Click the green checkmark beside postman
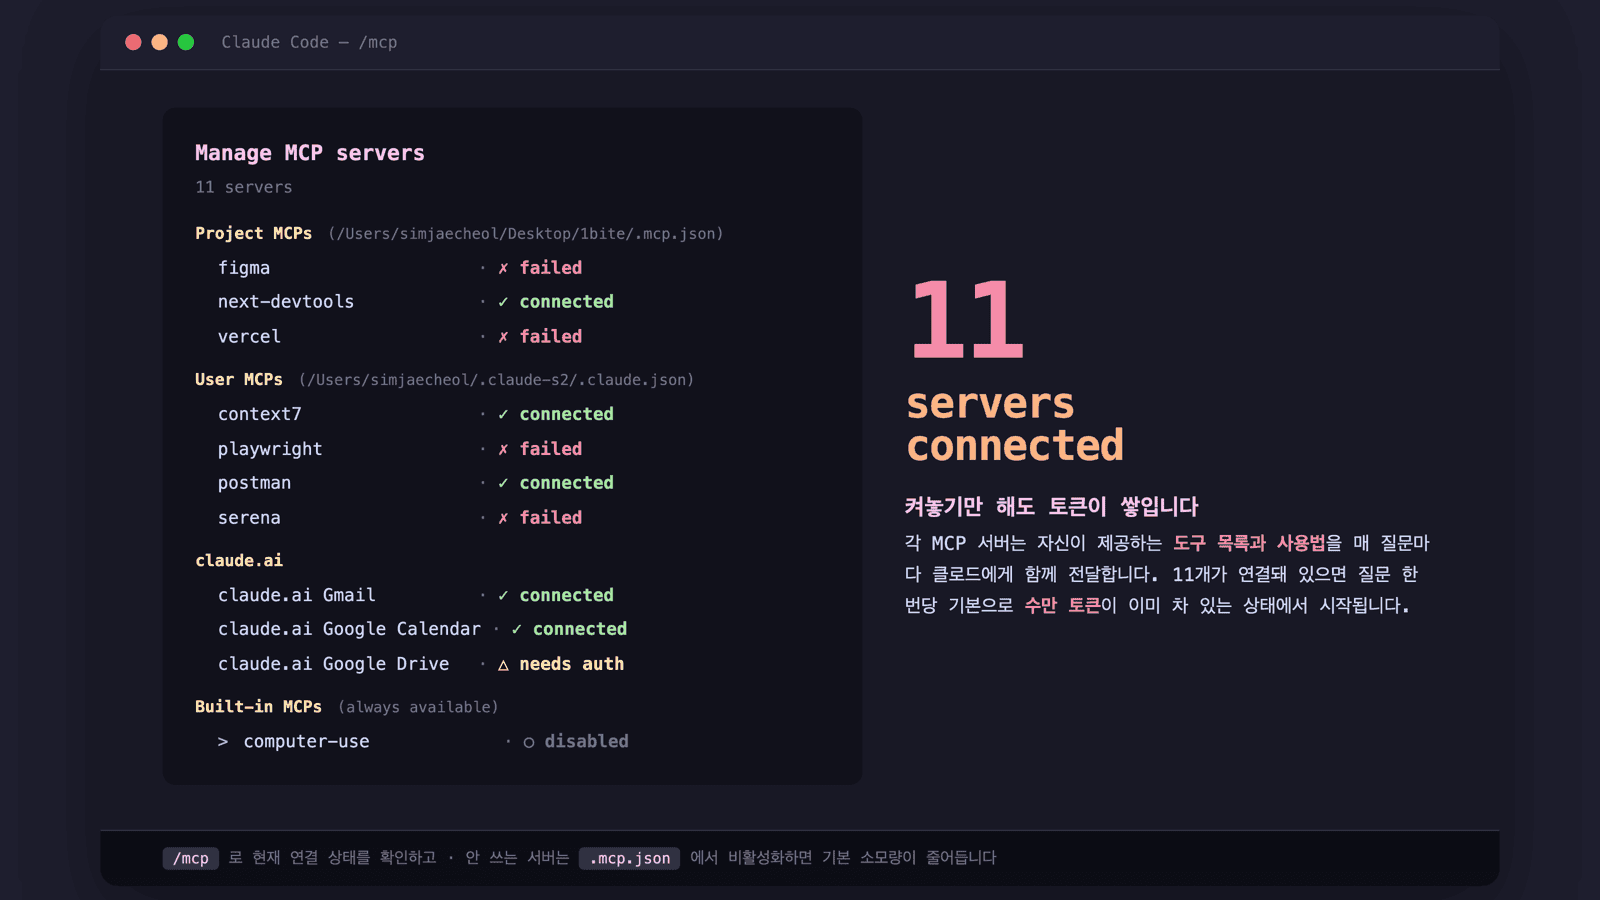1600x900 pixels. (503, 483)
